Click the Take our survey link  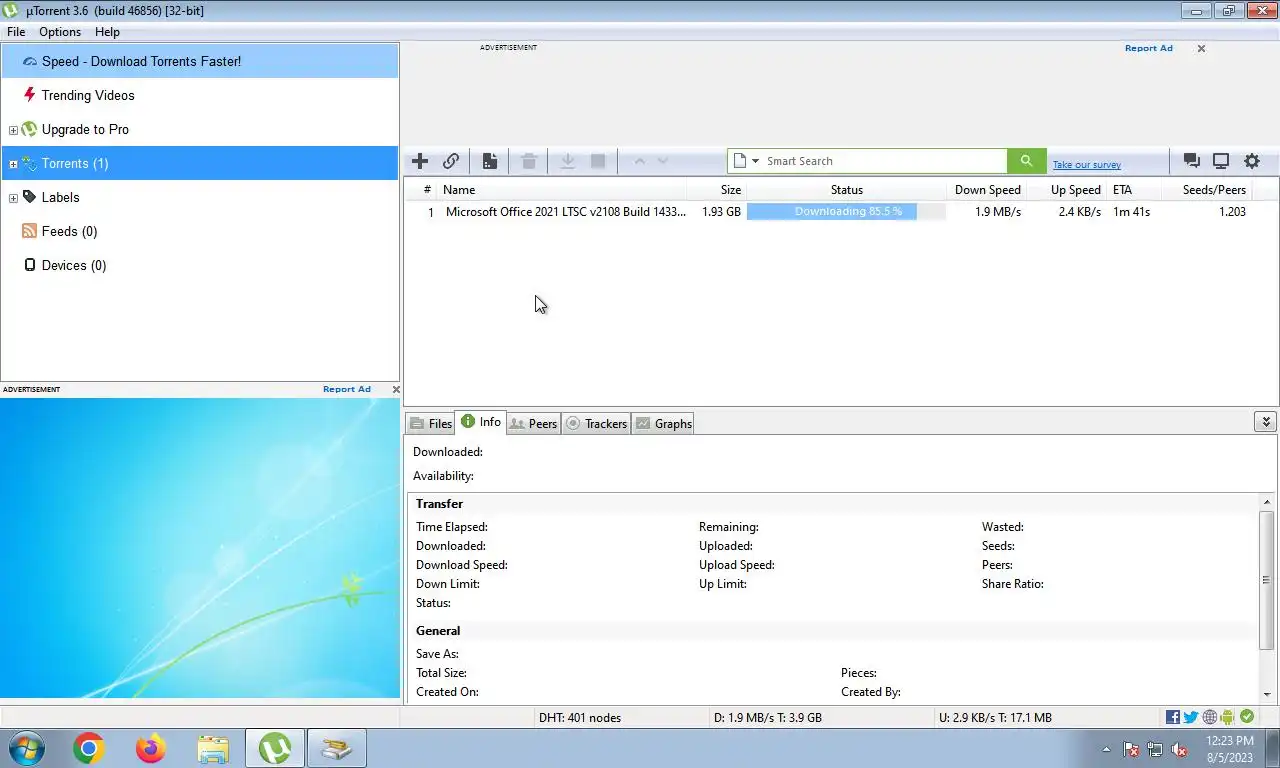pos(1087,165)
